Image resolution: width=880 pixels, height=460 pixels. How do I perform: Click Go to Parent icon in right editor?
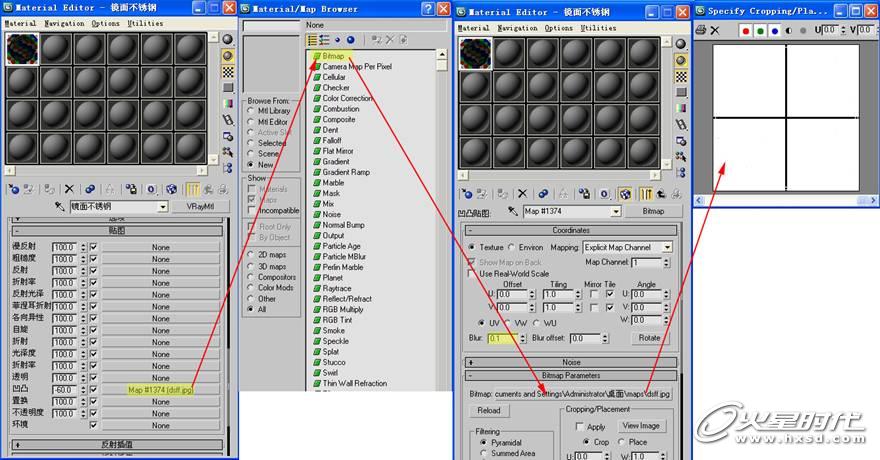661,194
